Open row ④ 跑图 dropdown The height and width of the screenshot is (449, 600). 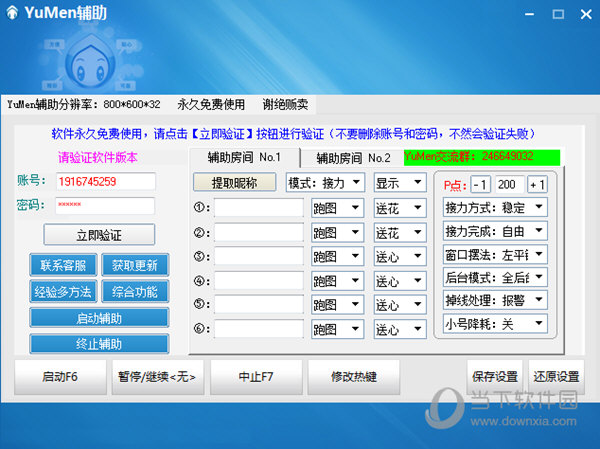[338, 281]
